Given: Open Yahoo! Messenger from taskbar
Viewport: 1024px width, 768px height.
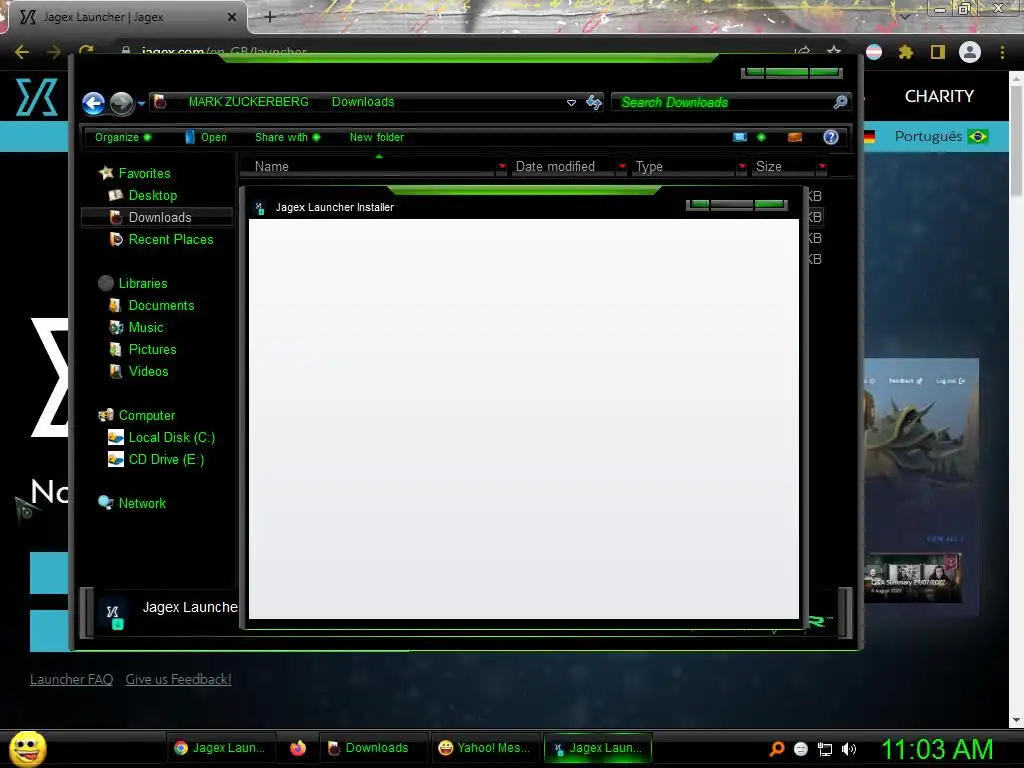Looking at the screenshot, I should point(484,748).
